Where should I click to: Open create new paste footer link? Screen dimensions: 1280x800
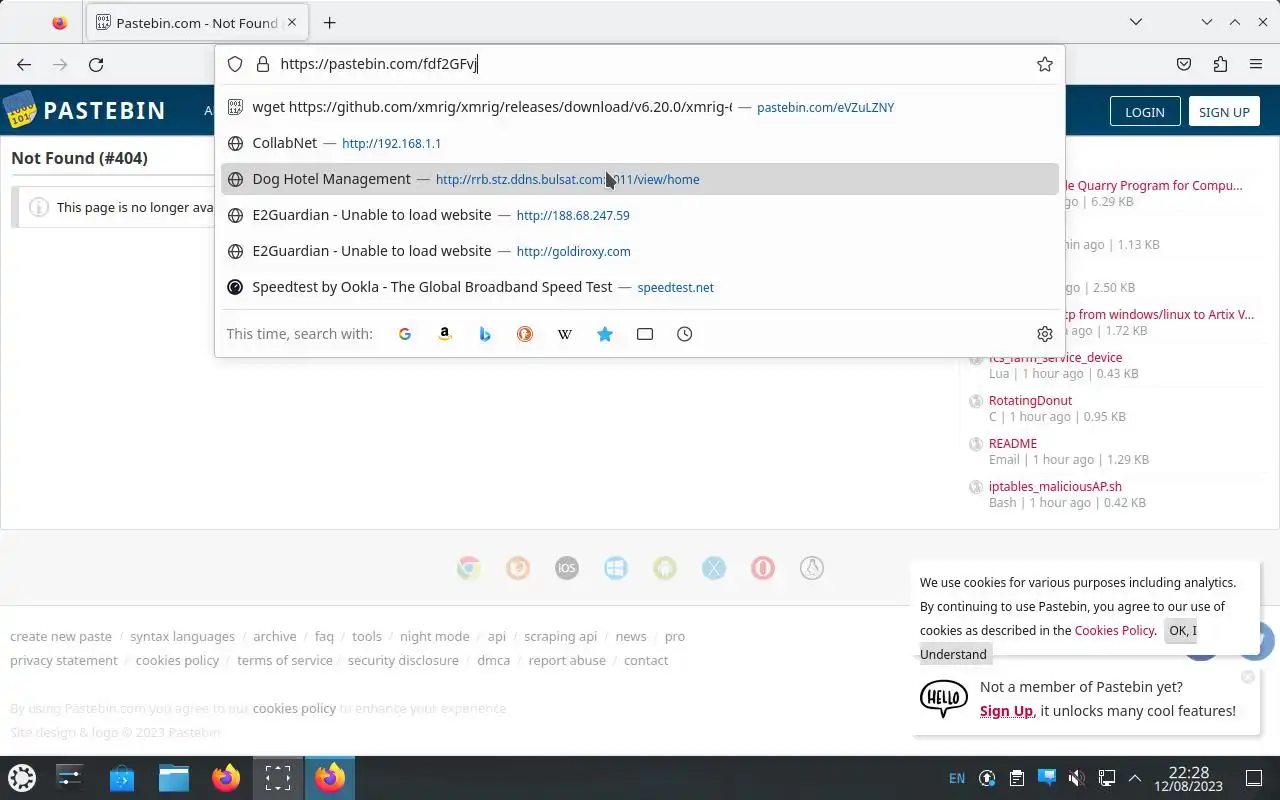point(61,636)
